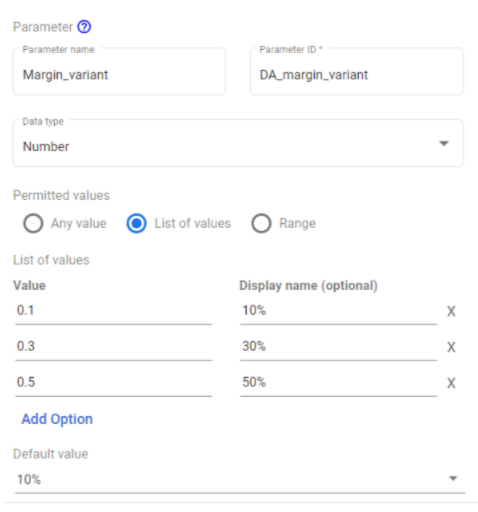The width and height of the screenshot is (478, 512).
Task: Open the Default value dropdown
Action: click(240, 479)
